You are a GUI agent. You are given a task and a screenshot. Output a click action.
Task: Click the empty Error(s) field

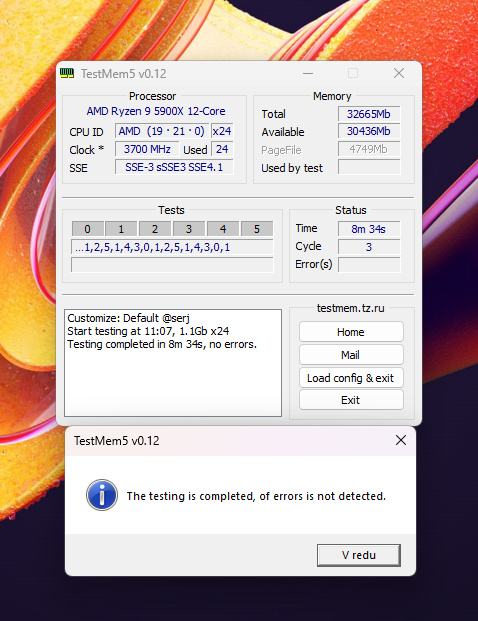click(369, 265)
